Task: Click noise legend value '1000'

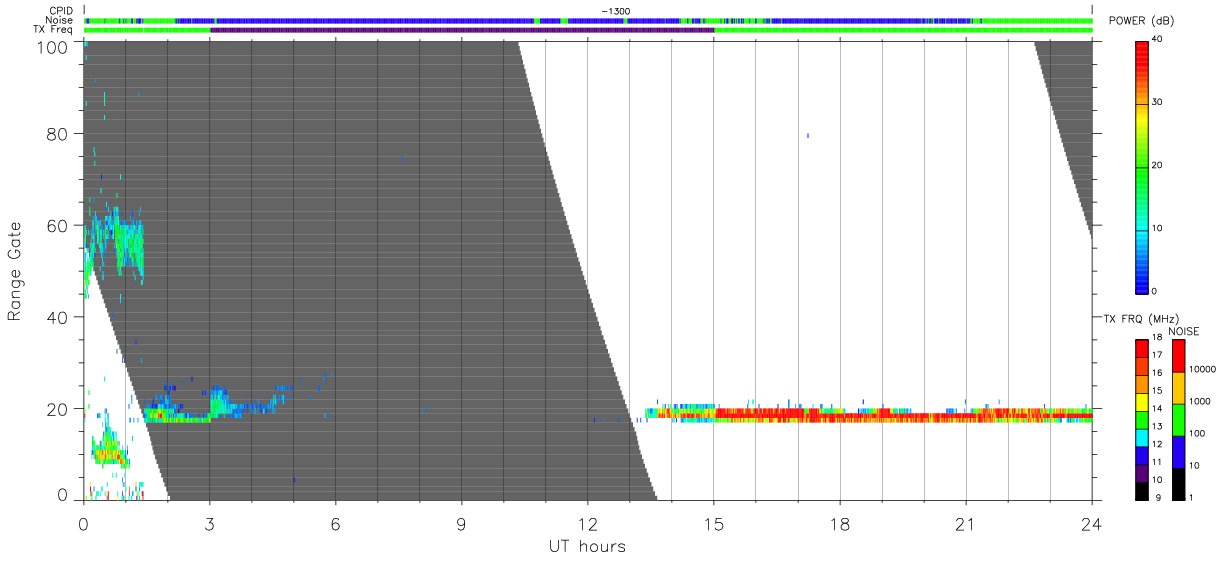Action: coord(1199,401)
